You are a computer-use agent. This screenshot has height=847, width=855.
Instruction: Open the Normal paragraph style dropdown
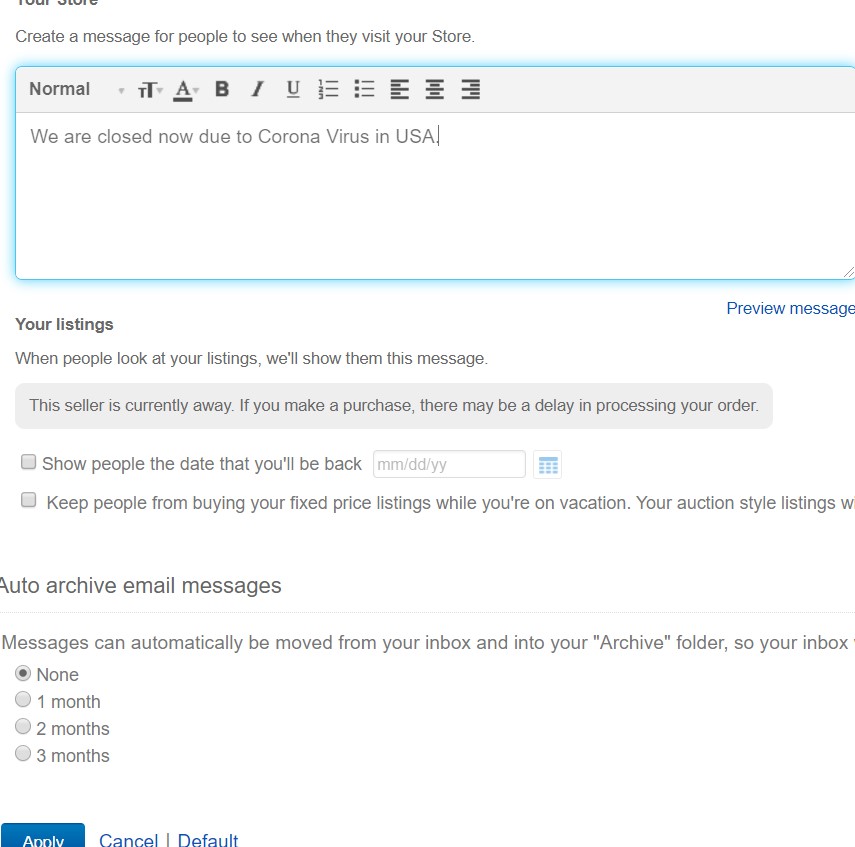pyautogui.click(x=76, y=89)
